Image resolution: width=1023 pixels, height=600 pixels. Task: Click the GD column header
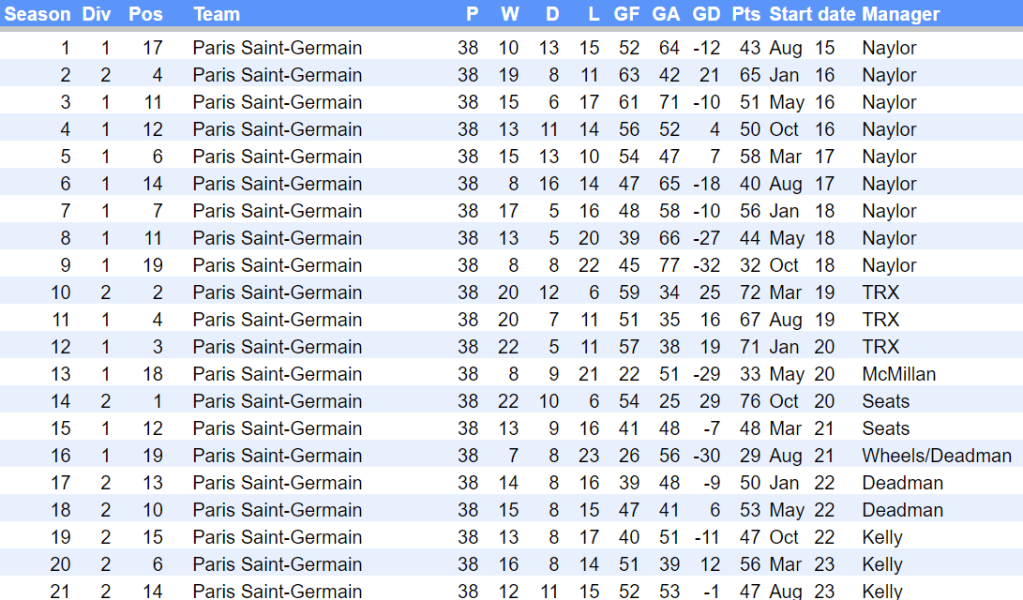706,14
